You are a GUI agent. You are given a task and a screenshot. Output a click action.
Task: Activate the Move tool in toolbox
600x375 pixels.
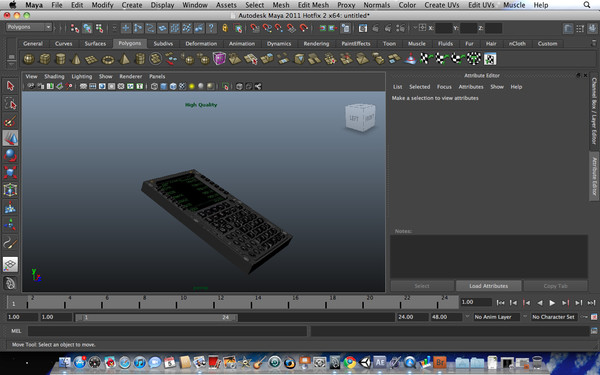click(x=10, y=138)
